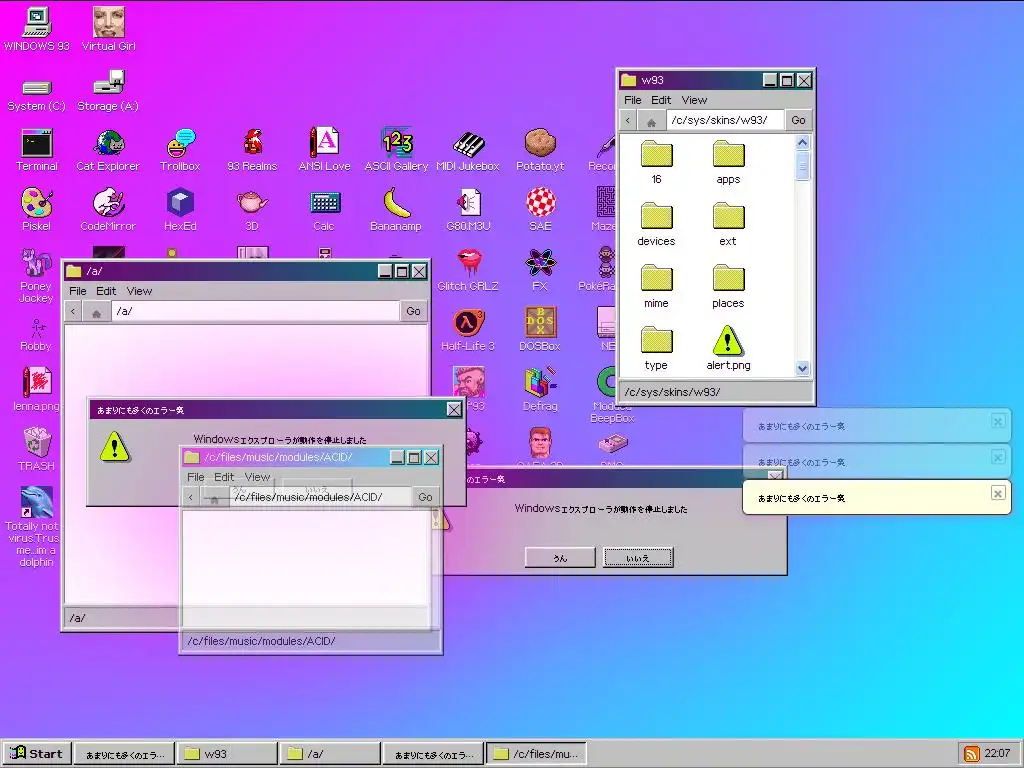Open the Storage (A:) drive icon
This screenshot has height=768, width=1024.
pyautogui.click(x=108, y=91)
